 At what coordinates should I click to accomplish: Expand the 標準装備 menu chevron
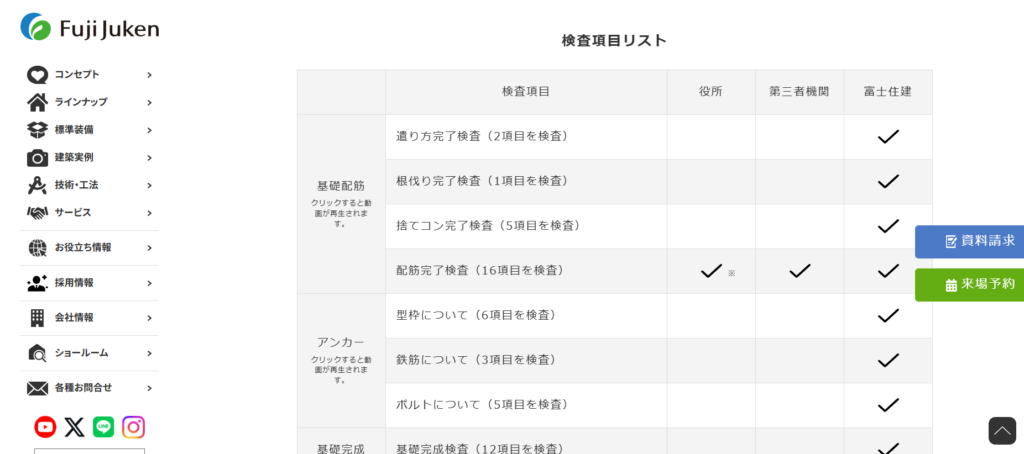[x=149, y=130]
